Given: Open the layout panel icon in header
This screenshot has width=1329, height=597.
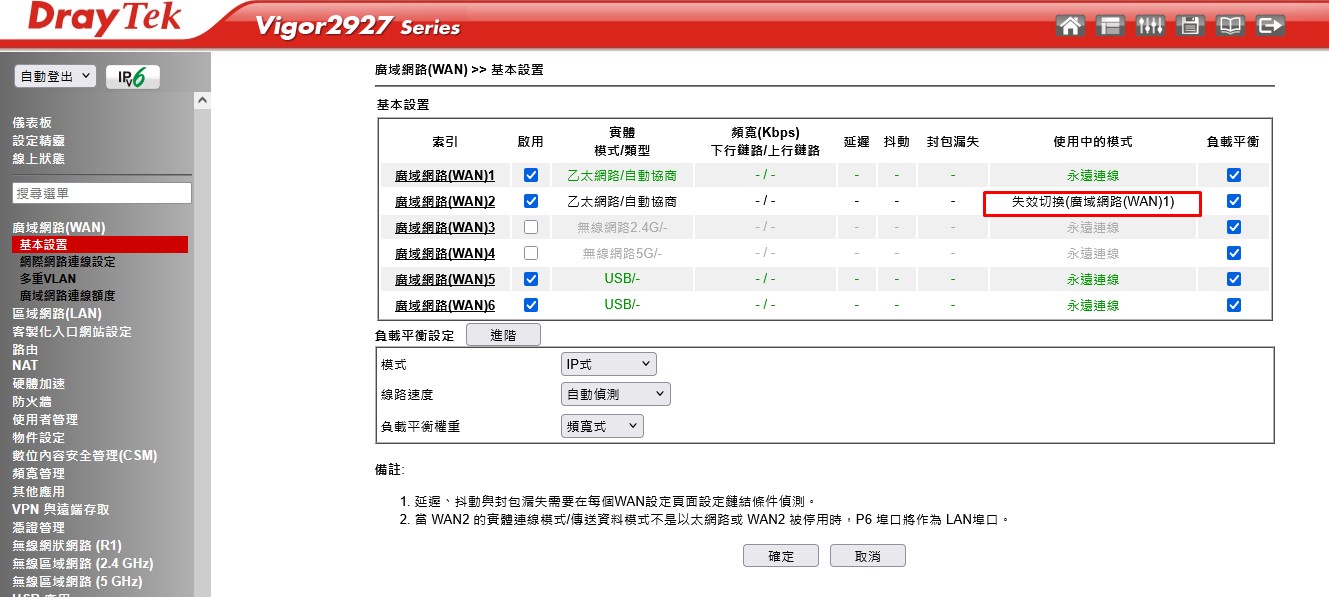Looking at the screenshot, I should point(1110,26).
